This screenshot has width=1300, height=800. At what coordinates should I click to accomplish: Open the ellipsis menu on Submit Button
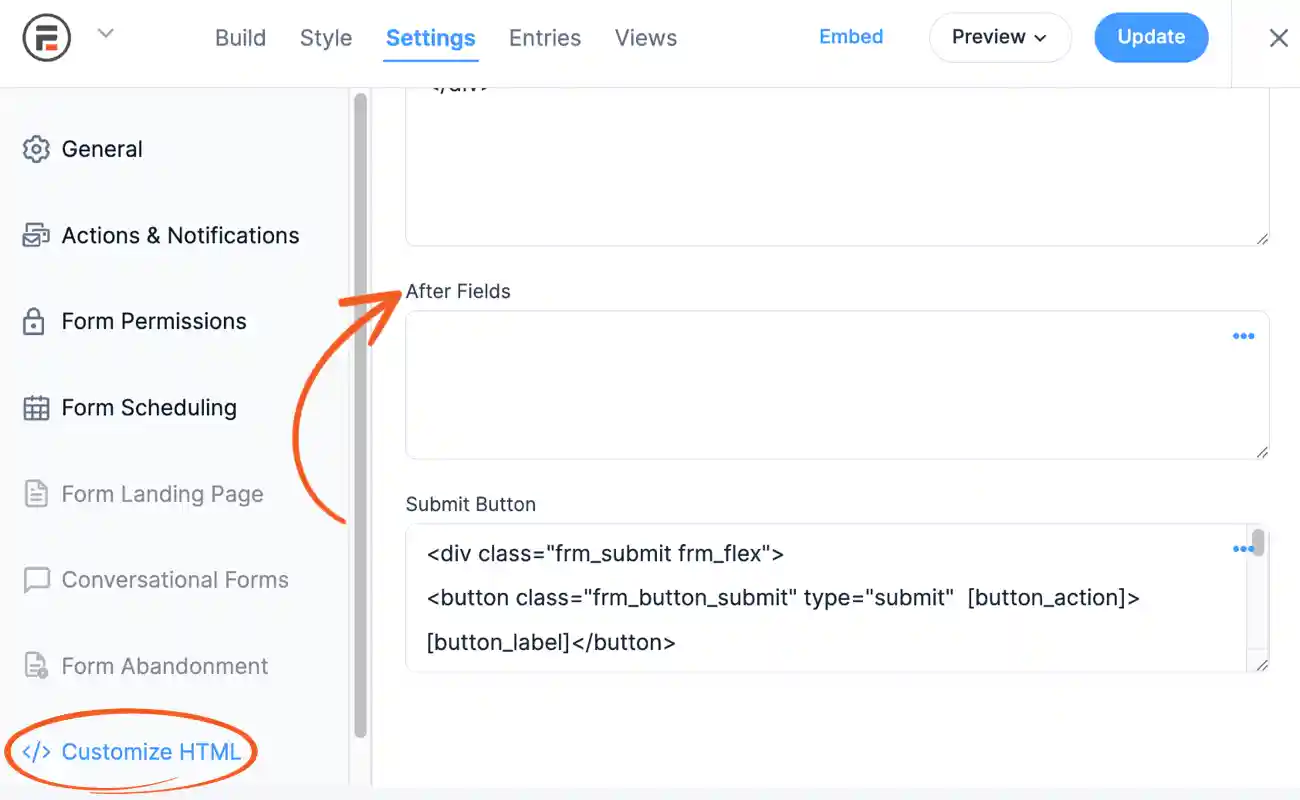1243,548
